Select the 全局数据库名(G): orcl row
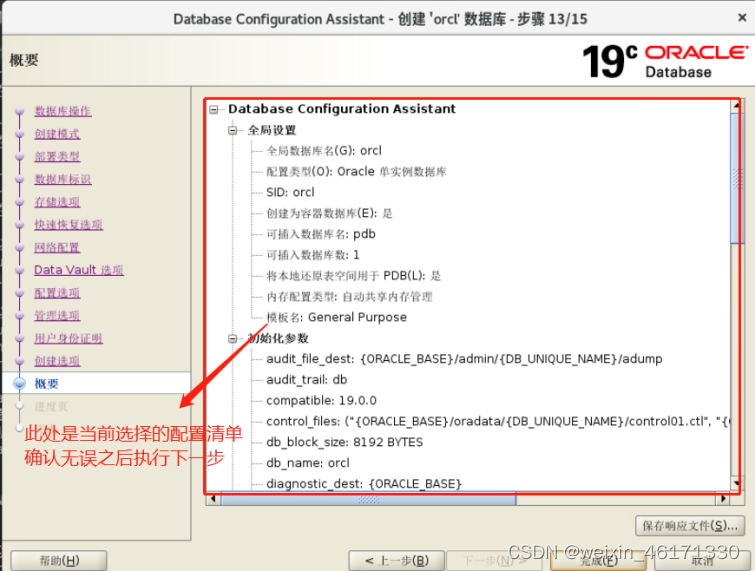The width and height of the screenshot is (755, 571). (x=324, y=151)
